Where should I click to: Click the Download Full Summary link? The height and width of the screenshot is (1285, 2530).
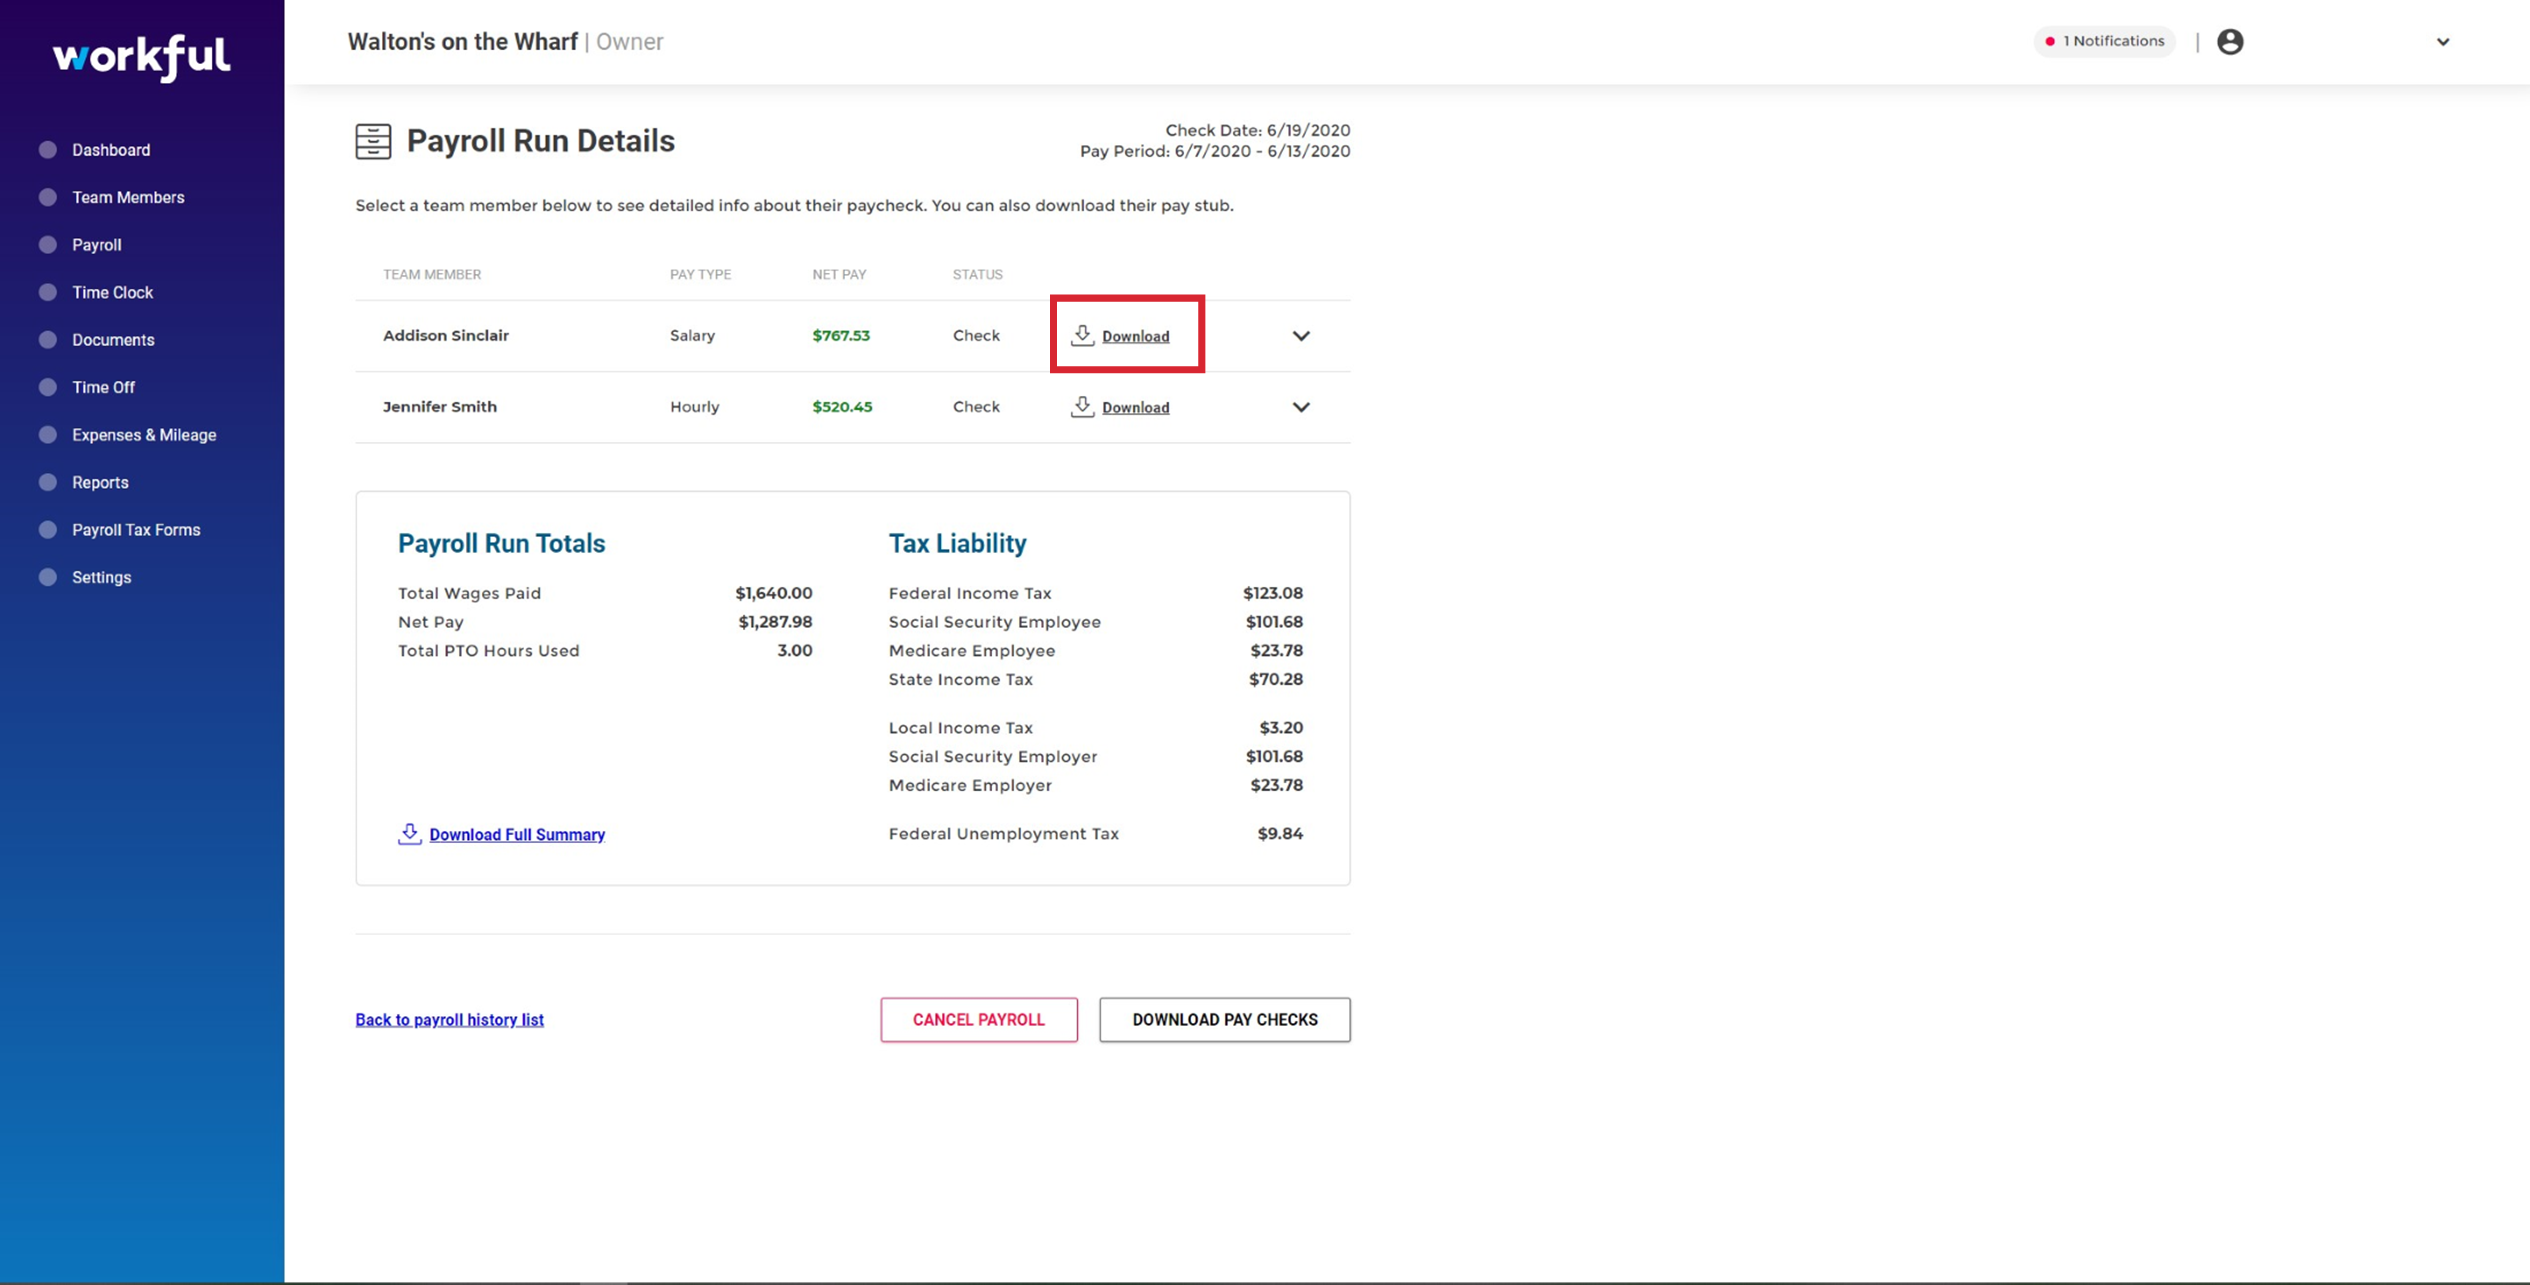click(517, 834)
